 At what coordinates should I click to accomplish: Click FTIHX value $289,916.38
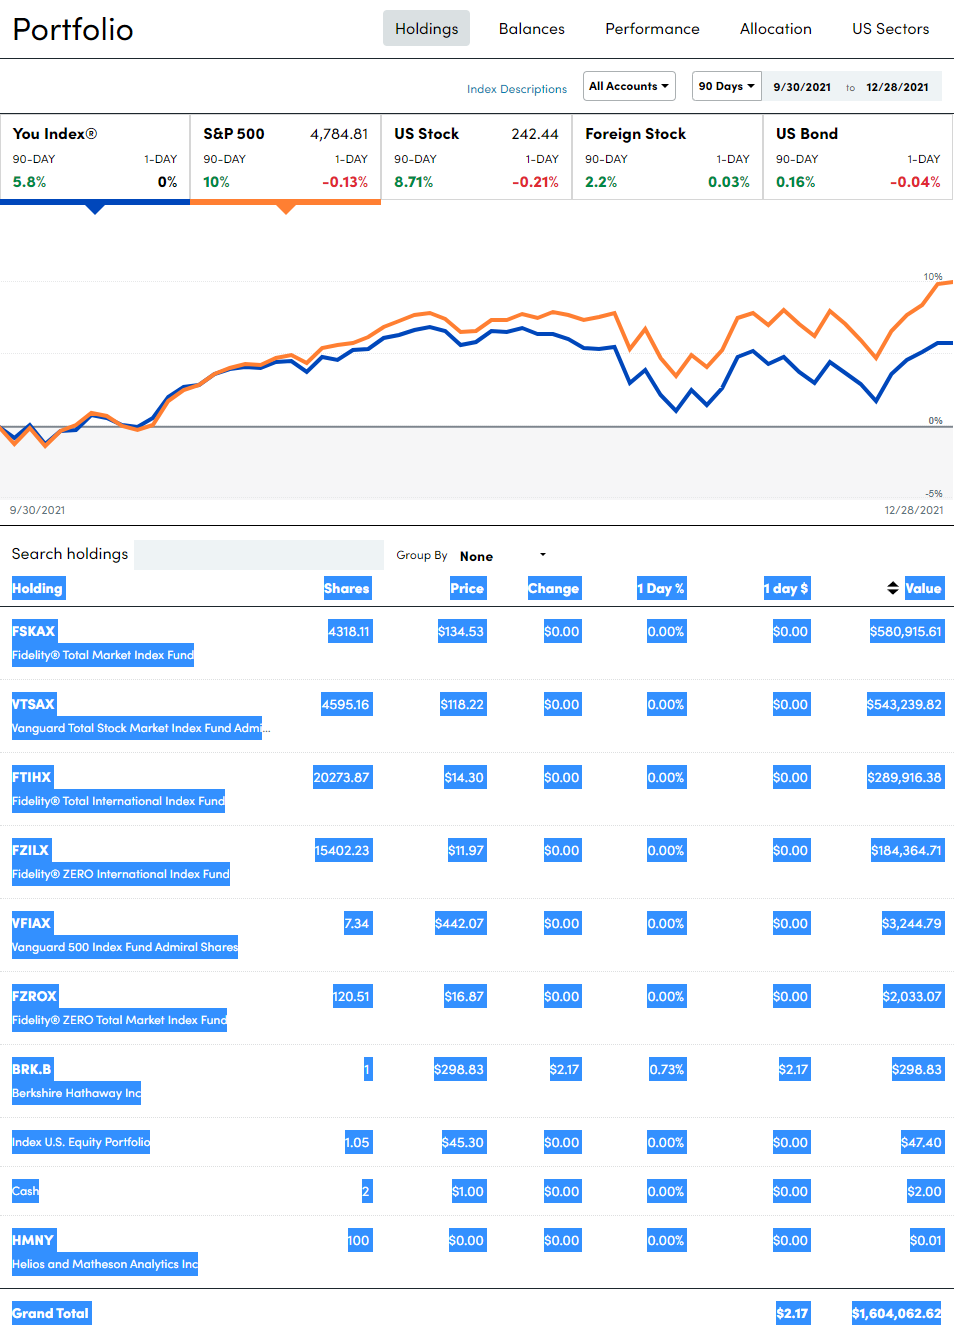pyautogui.click(x=905, y=778)
